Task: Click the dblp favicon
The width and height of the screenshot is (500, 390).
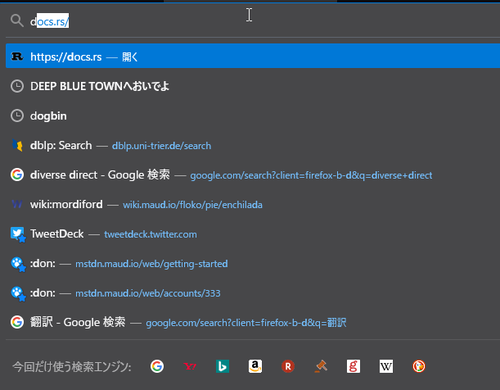Action: pos(17,145)
